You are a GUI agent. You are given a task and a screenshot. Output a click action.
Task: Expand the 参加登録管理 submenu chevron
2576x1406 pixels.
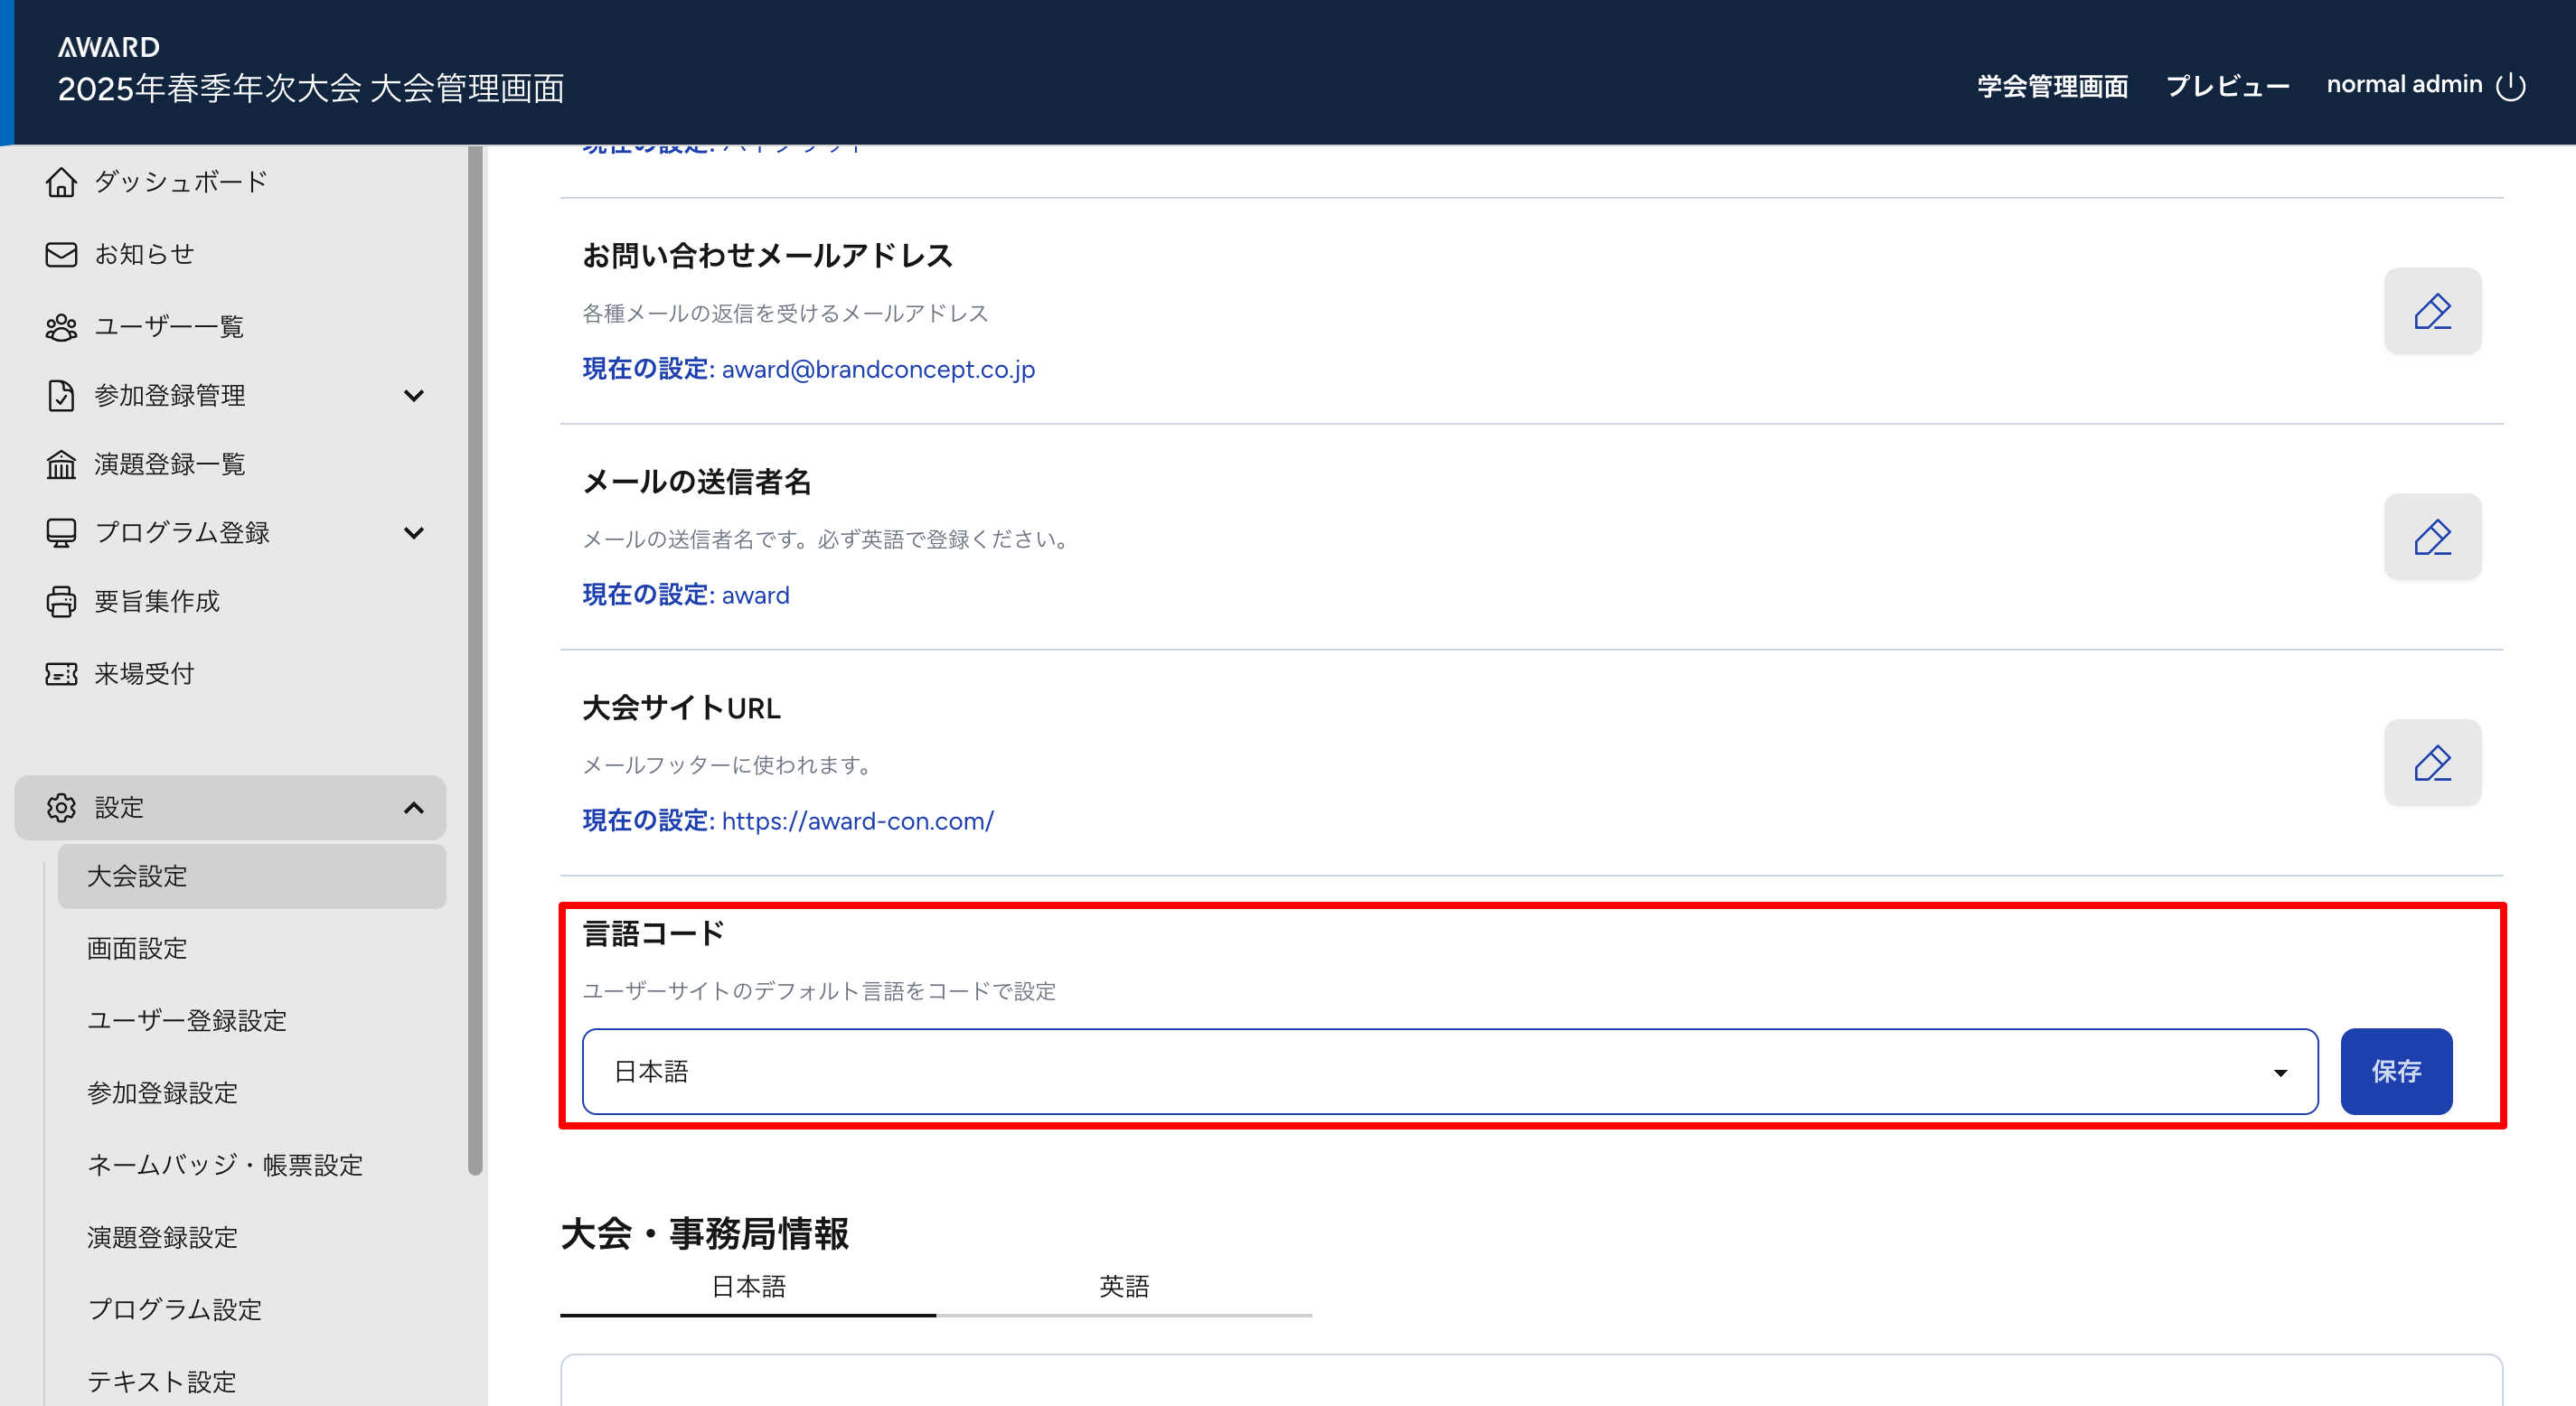[413, 396]
